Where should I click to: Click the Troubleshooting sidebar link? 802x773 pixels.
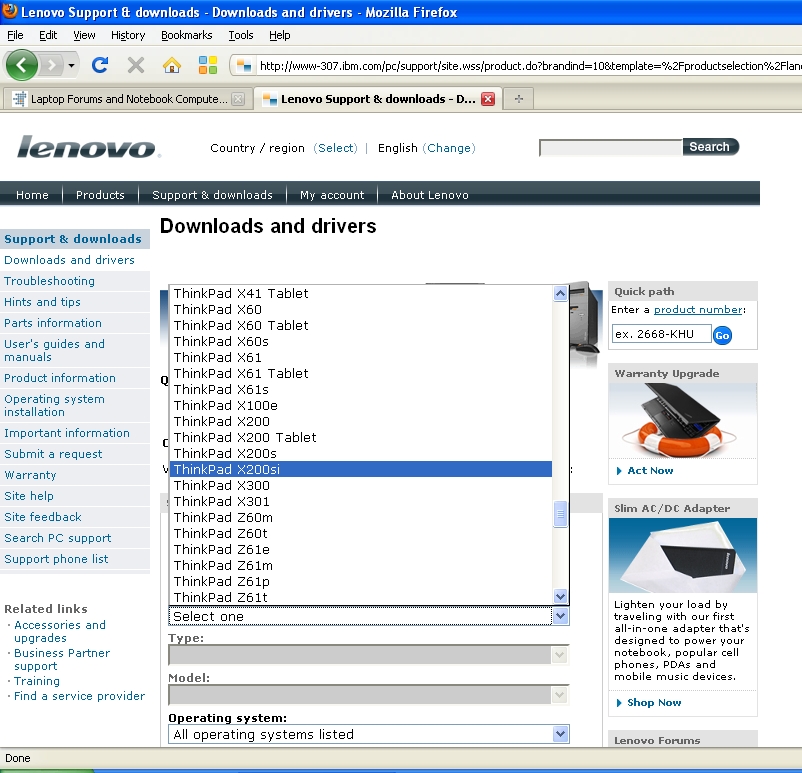[x=50, y=281]
